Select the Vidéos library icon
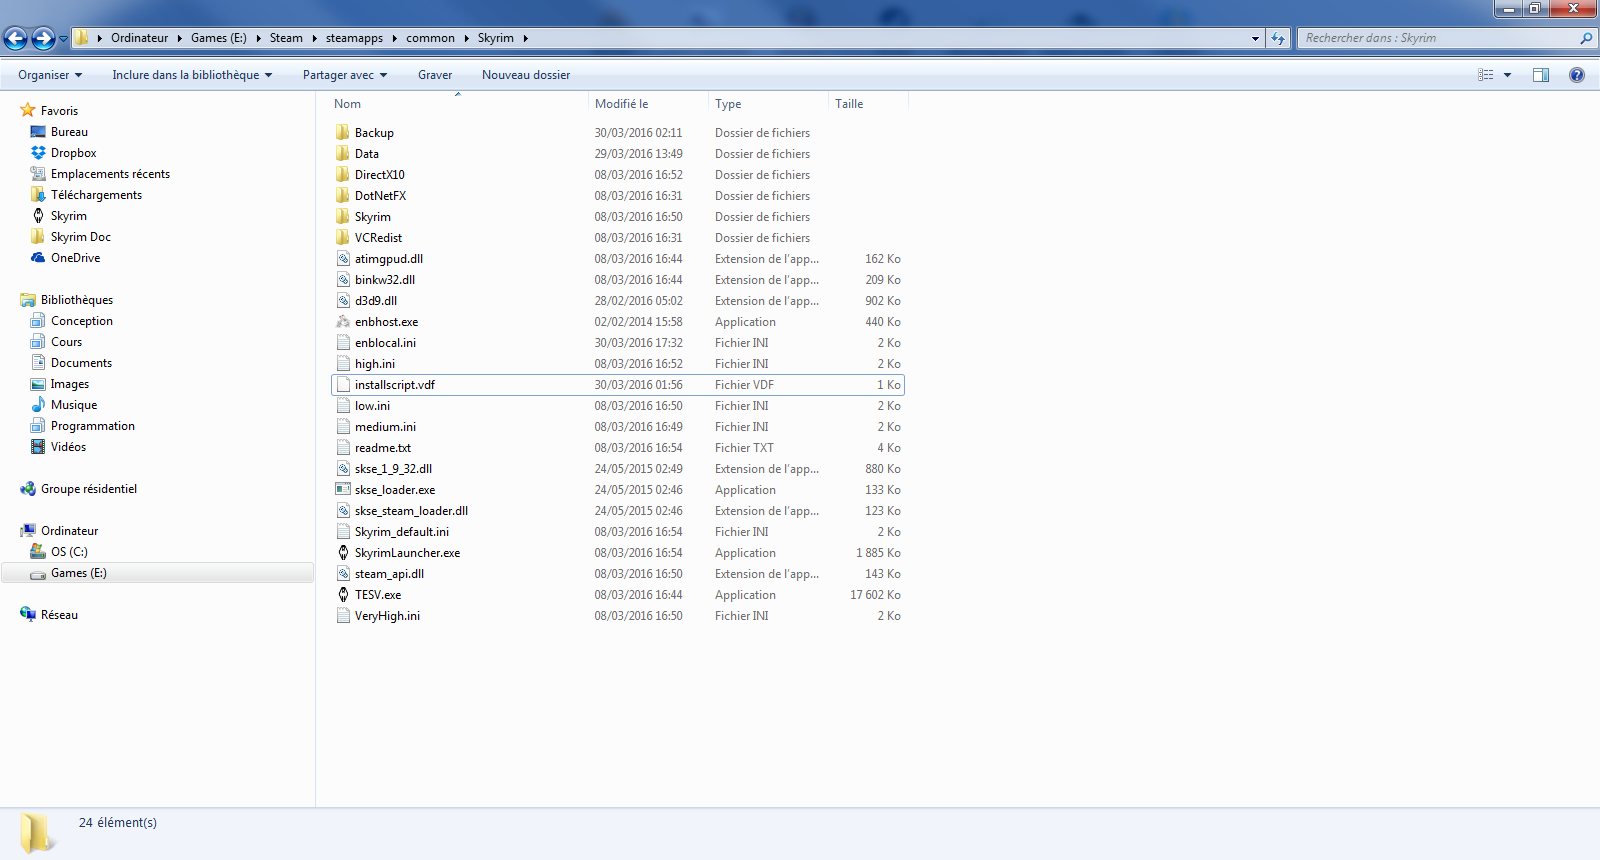1600x860 pixels. [38, 447]
